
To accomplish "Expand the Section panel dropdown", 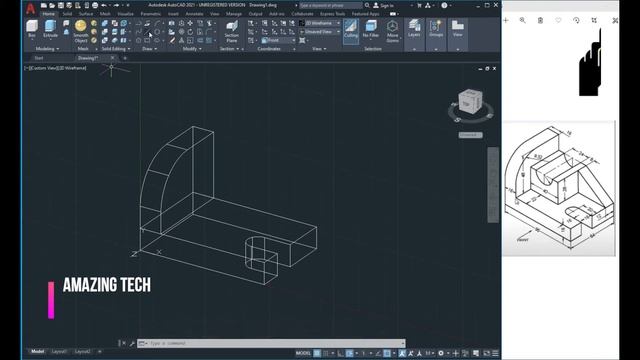I will pyautogui.click(x=229, y=49).
